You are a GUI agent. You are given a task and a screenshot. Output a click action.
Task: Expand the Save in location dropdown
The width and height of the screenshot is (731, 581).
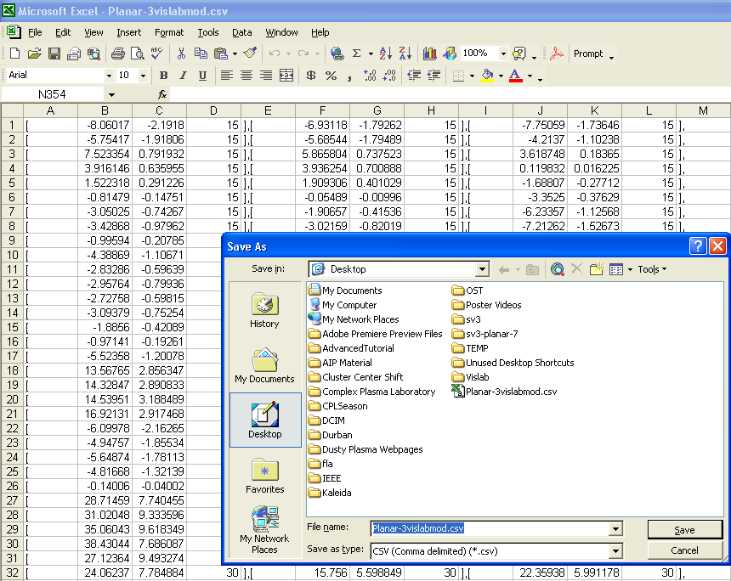tap(482, 269)
